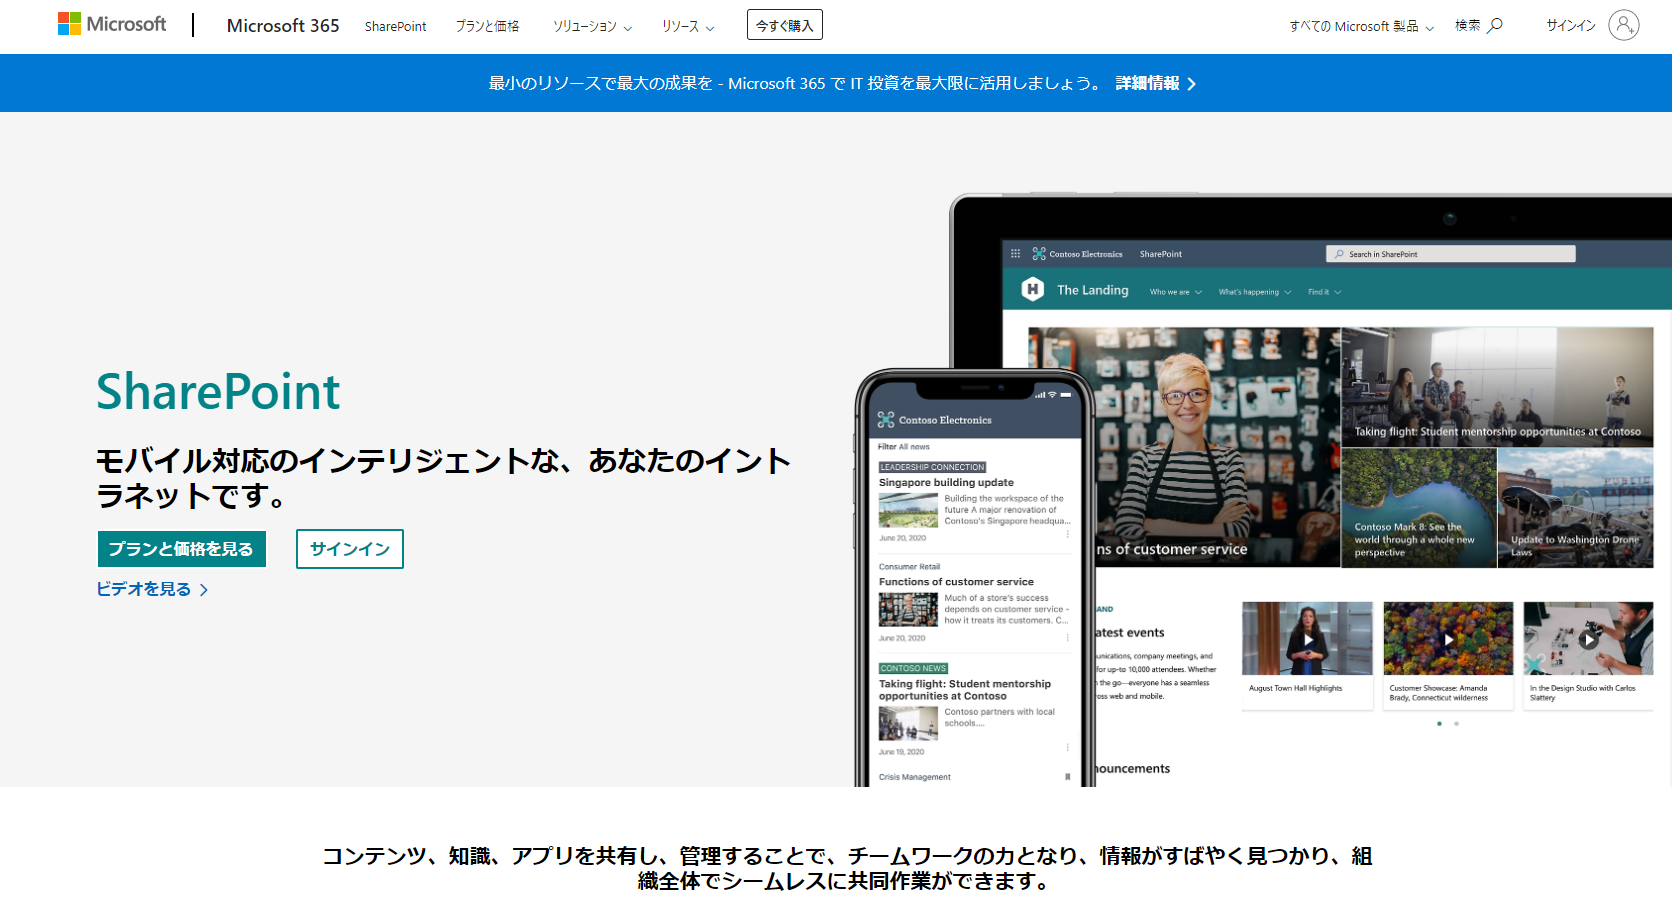Screen dimensions: 1672x908
Task: Play August Town Hall Highlights video
Action: tap(1307, 639)
